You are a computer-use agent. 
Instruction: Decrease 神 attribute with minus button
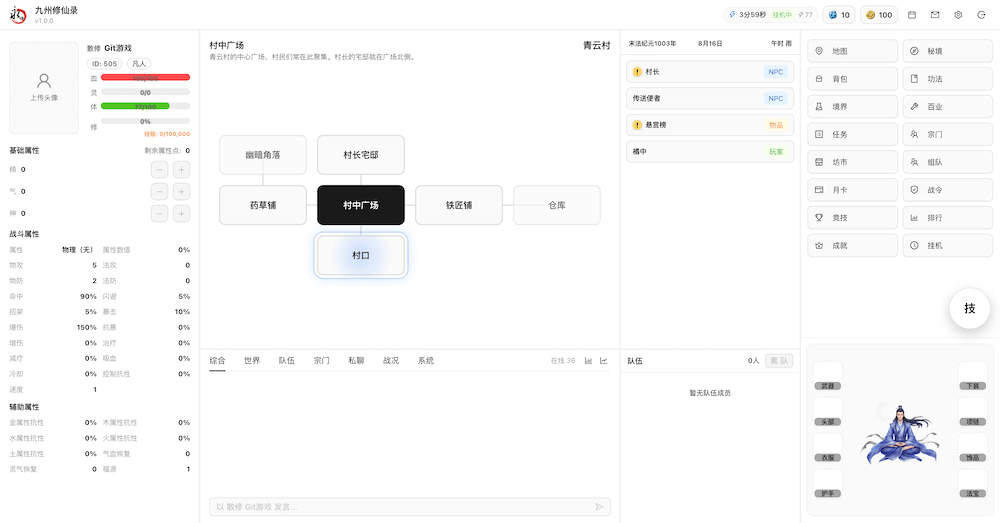[160, 213]
